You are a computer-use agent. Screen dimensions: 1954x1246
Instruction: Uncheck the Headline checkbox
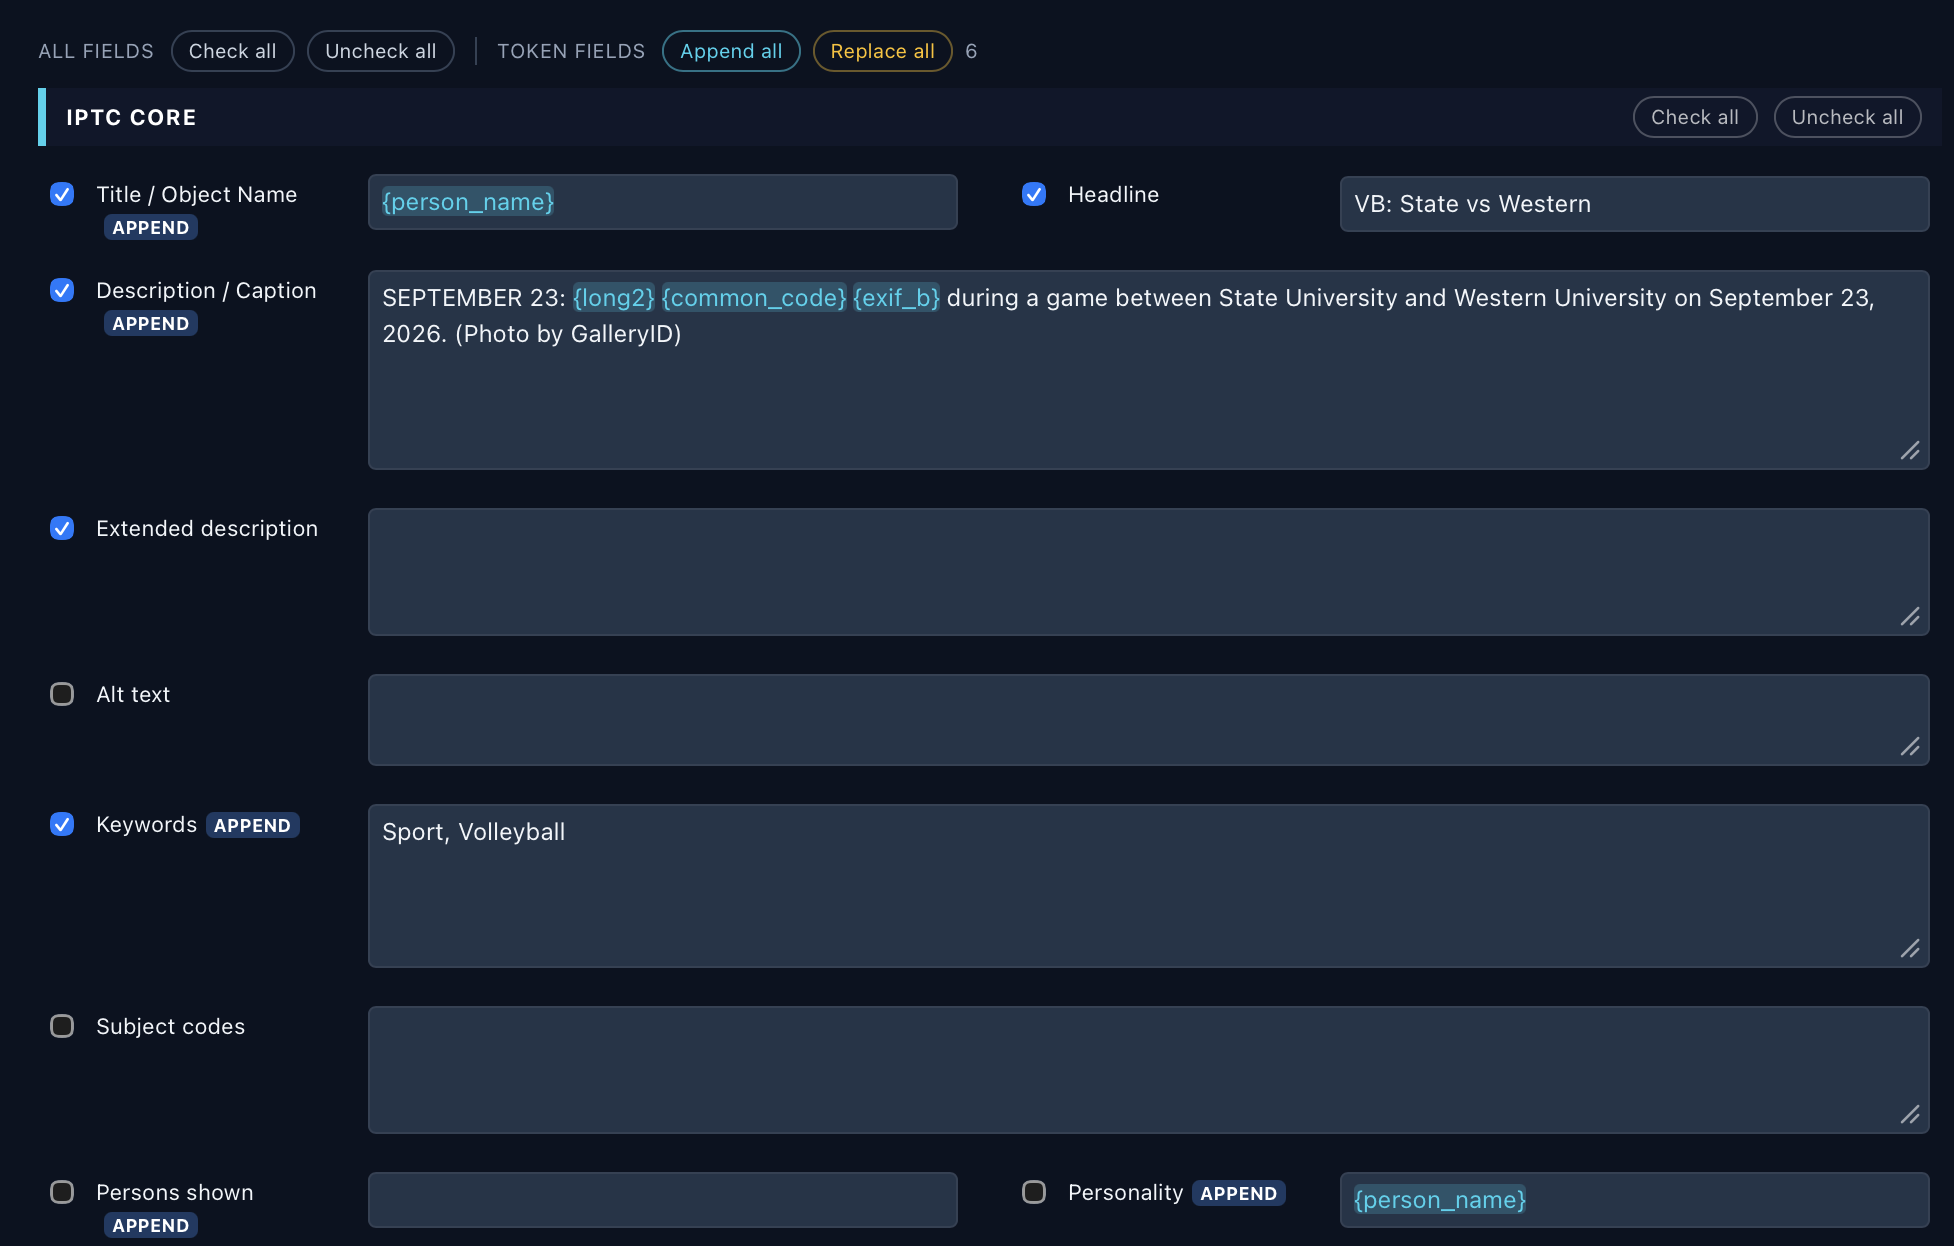tap(1034, 194)
